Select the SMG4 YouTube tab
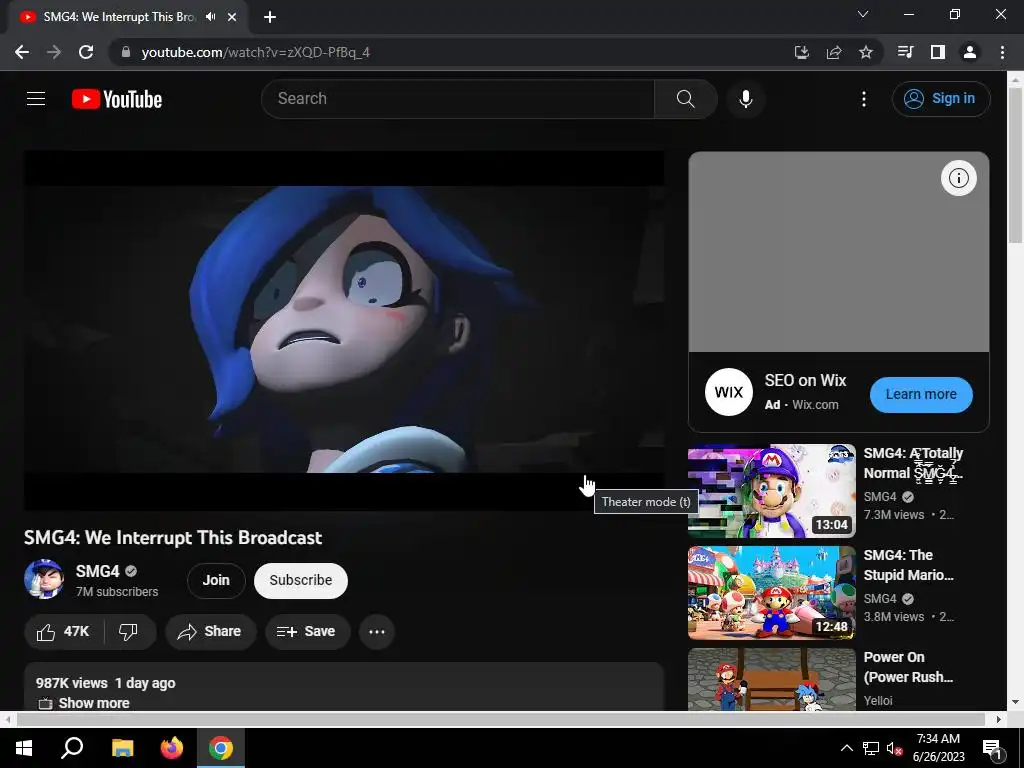The image size is (1024, 768). point(128,17)
